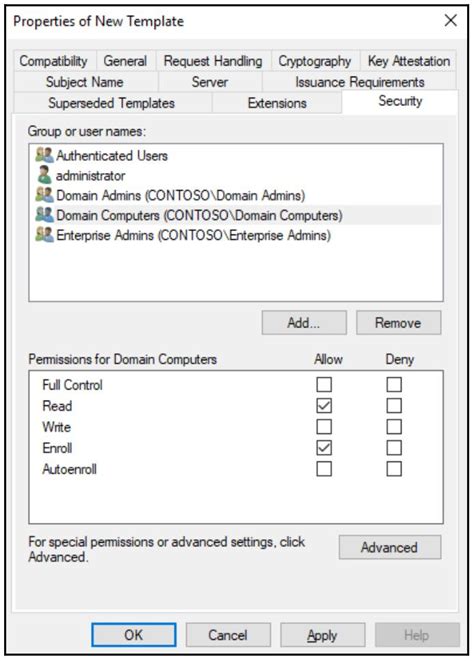
Task: Select the Enterprise Admins group icon
Action: (44, 235)
